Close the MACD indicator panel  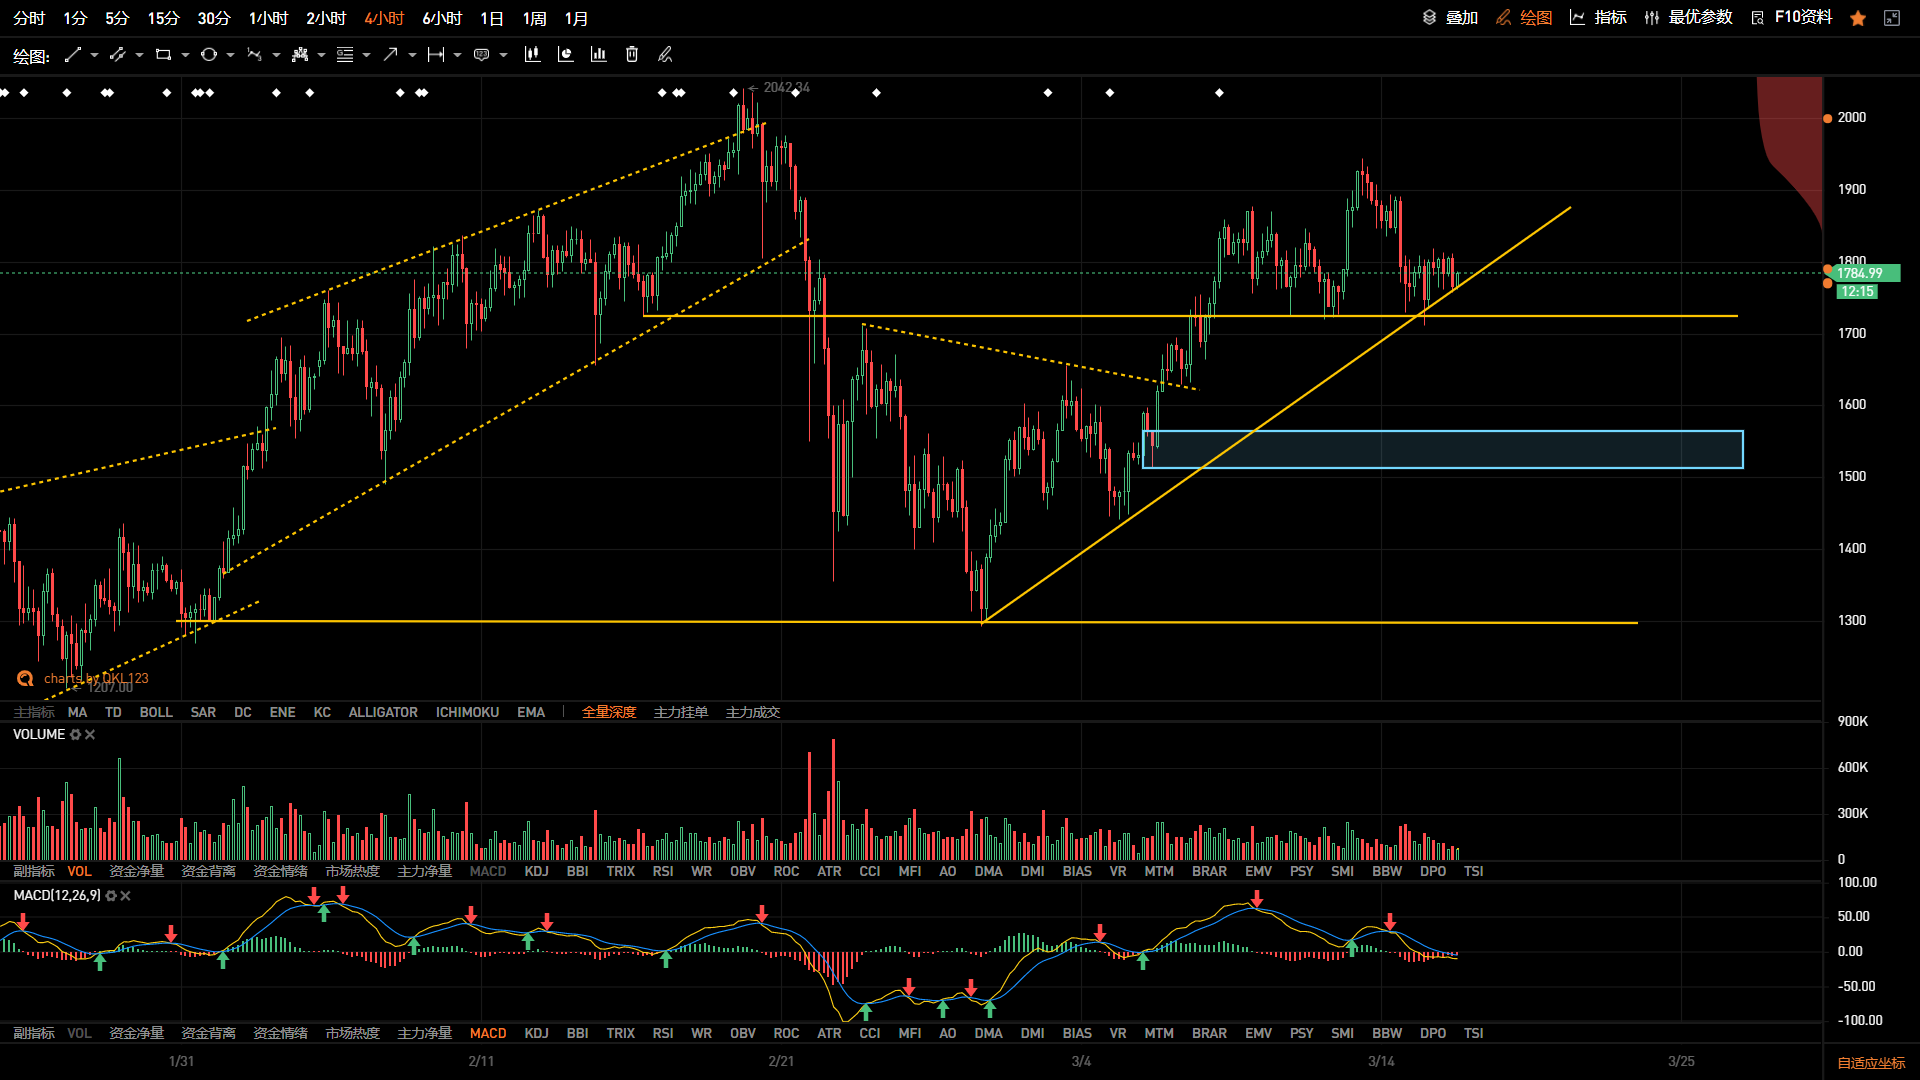point(126,896)
